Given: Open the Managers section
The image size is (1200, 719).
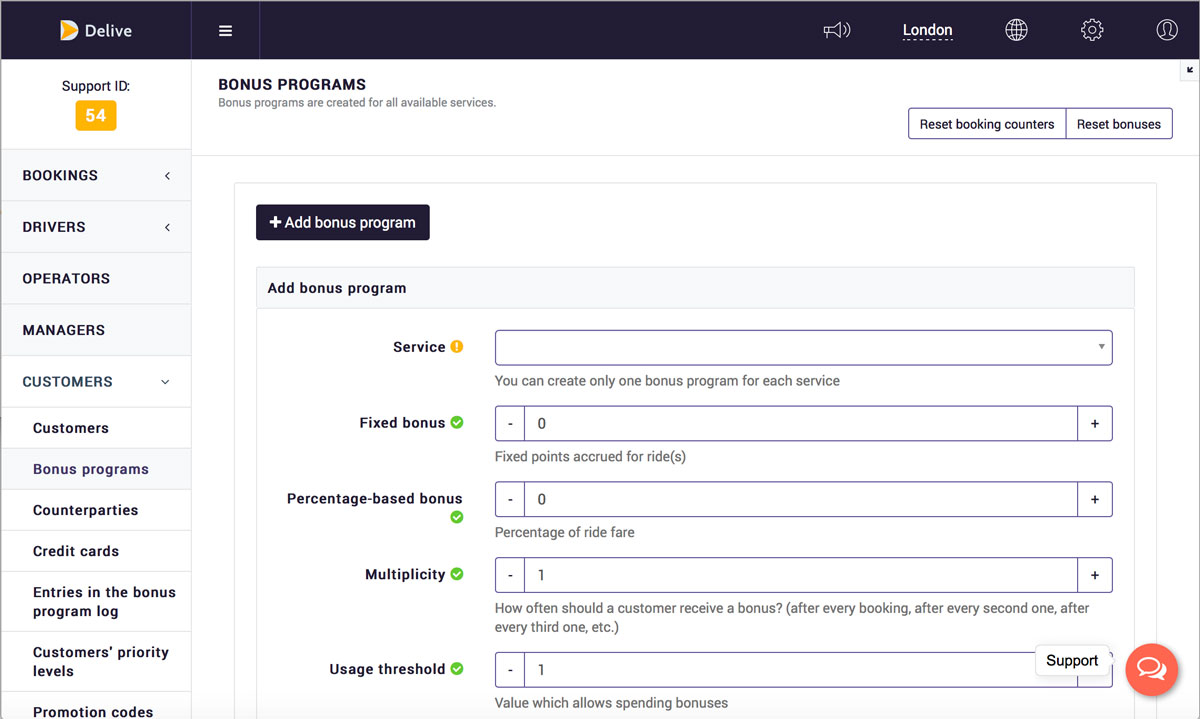Looking at the screenshot, I should [96, 330].
